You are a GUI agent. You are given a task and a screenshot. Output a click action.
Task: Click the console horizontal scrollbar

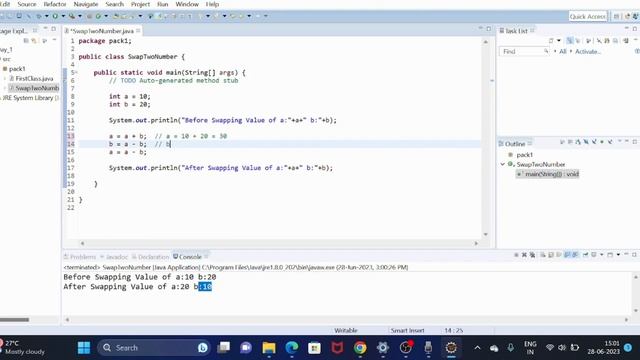347,320
